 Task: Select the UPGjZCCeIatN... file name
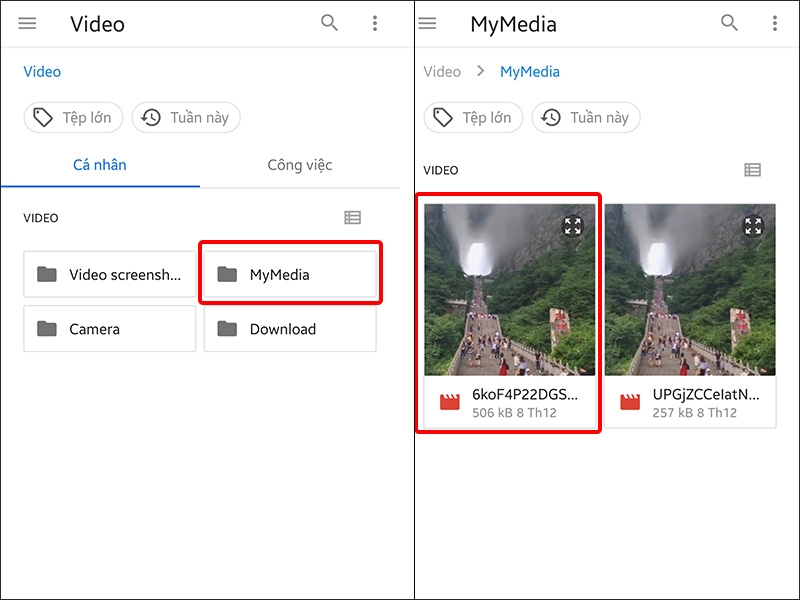click(x=706, y=394)
